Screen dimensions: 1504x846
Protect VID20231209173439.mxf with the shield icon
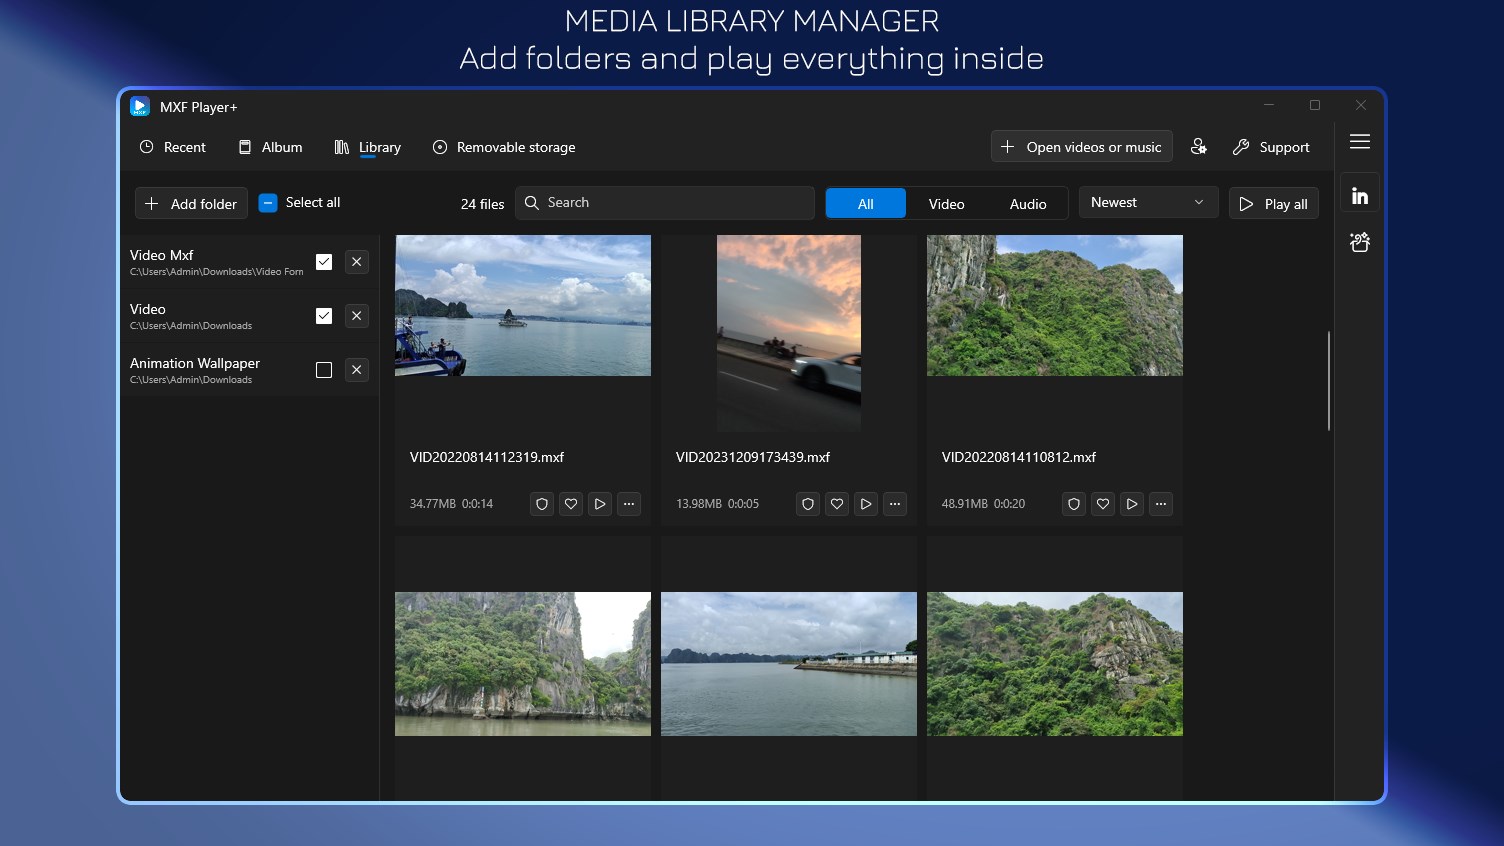pyautogui.click(x=807, y=504)
